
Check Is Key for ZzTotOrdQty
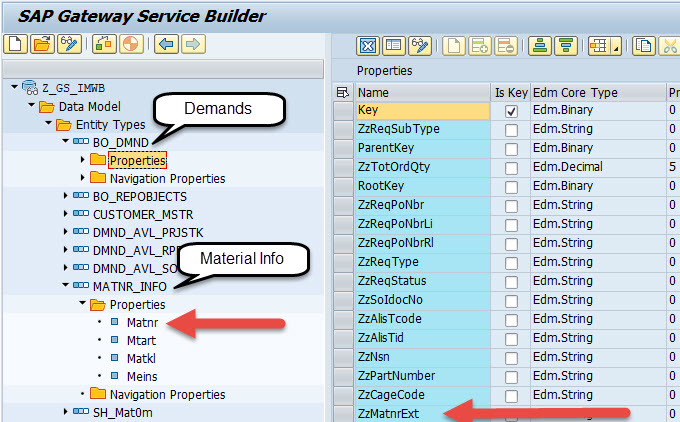[511, 168]
